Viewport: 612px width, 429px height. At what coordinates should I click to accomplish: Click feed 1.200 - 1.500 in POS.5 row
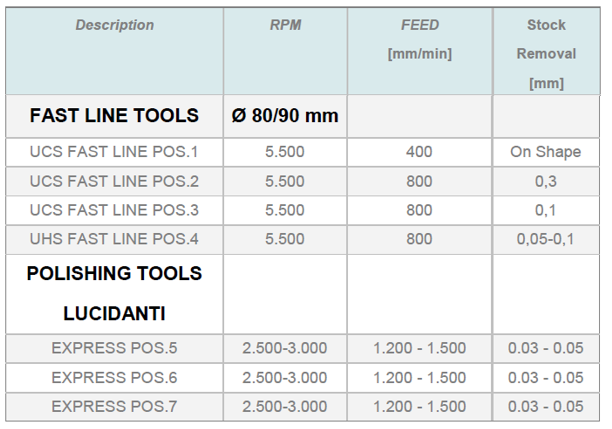(x=420, y=348)
